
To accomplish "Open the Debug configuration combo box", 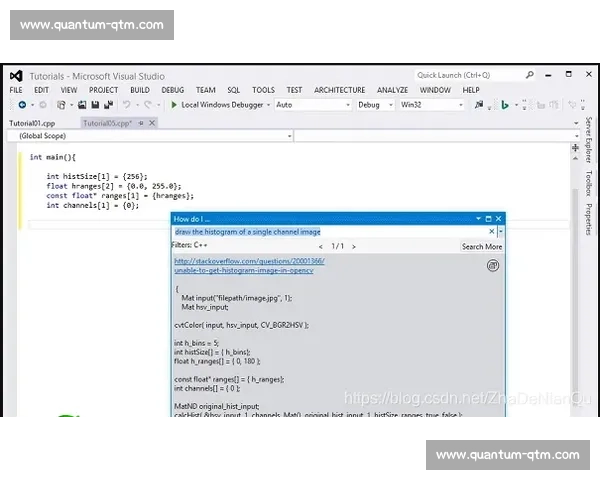I will [x=375, y=104].
